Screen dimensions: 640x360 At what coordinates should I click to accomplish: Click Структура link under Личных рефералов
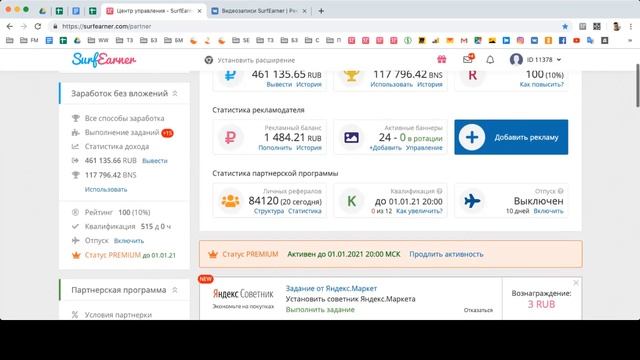pos(269,211)
